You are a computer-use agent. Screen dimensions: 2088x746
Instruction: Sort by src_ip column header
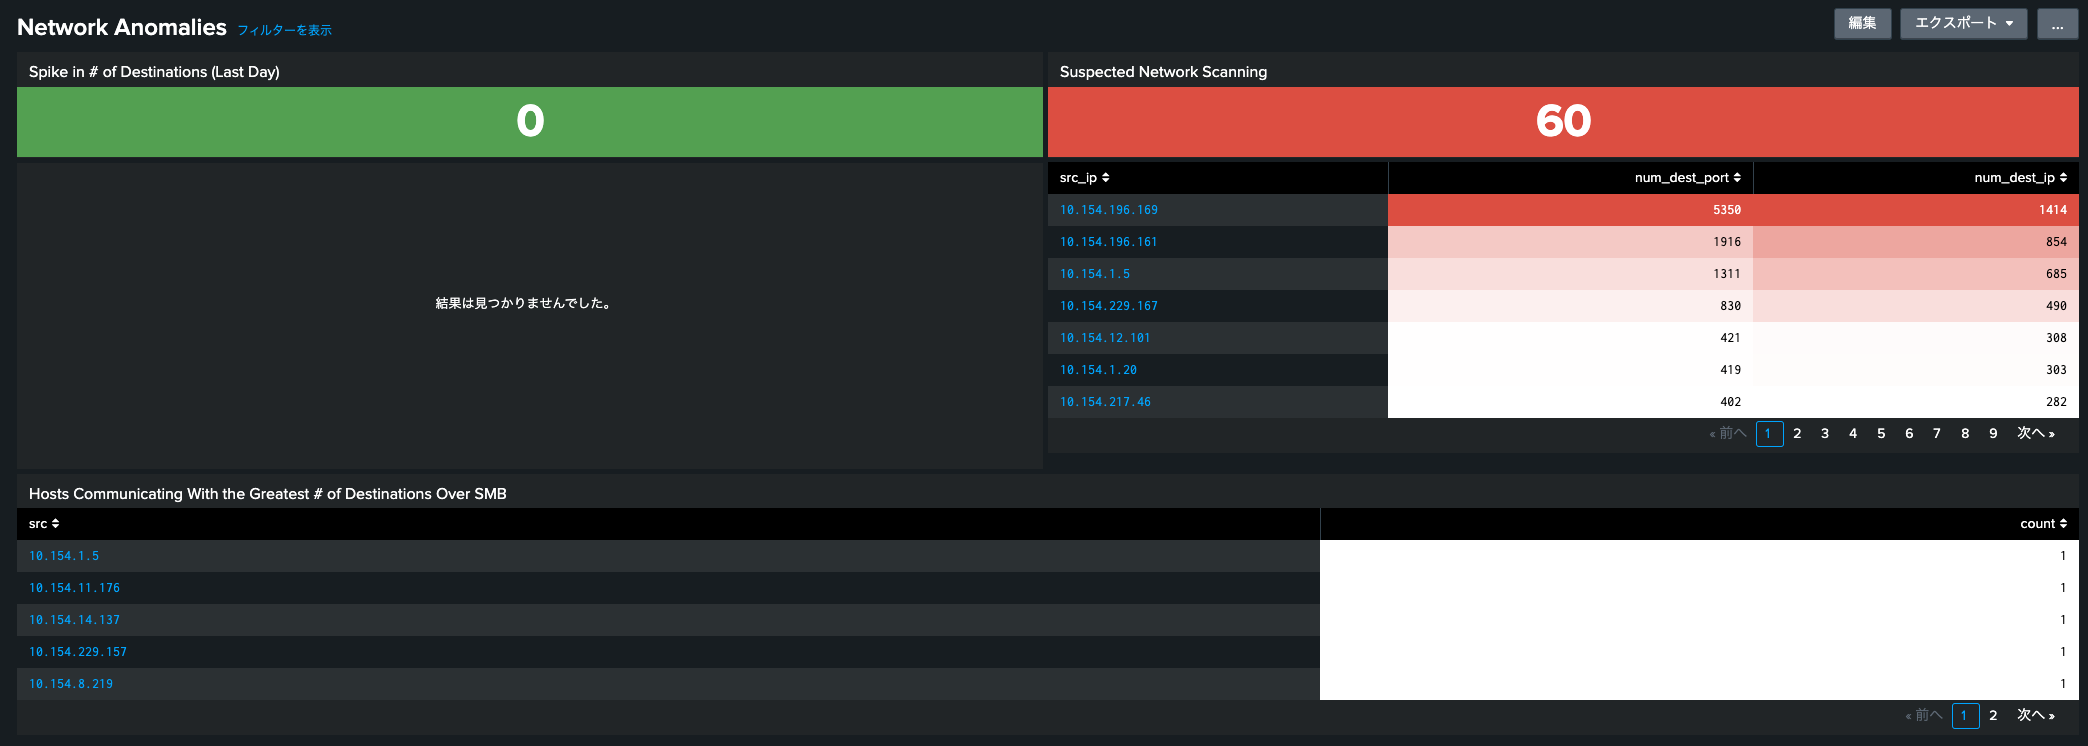pyautogui.click(x=1084, y=178)
